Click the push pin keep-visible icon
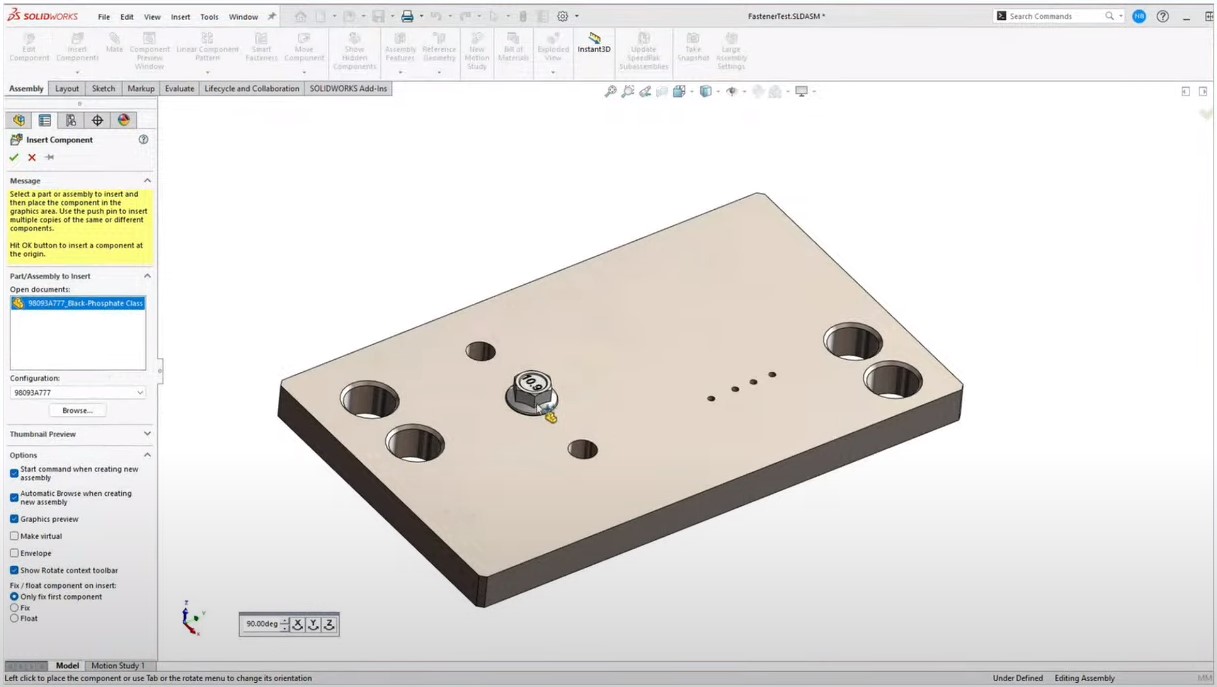 49,157
